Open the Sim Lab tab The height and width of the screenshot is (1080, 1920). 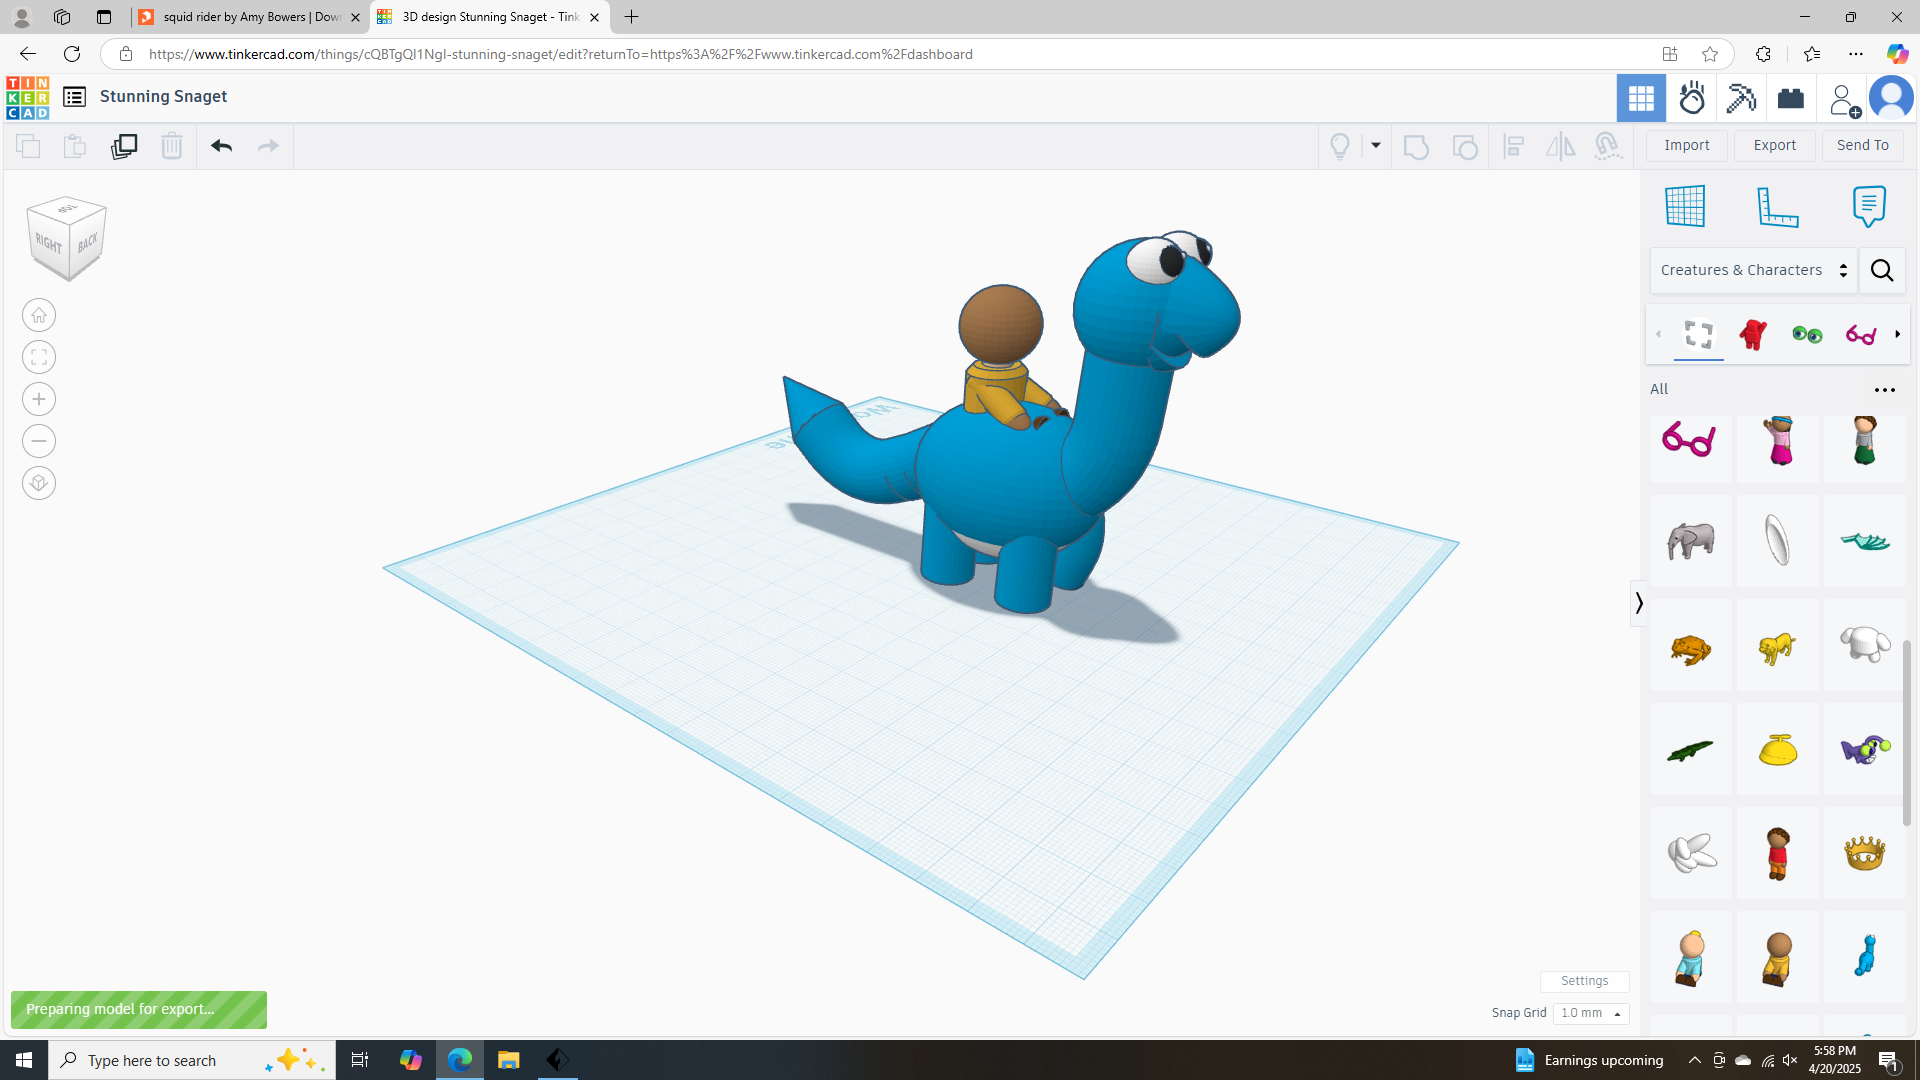click(1692, 98)
